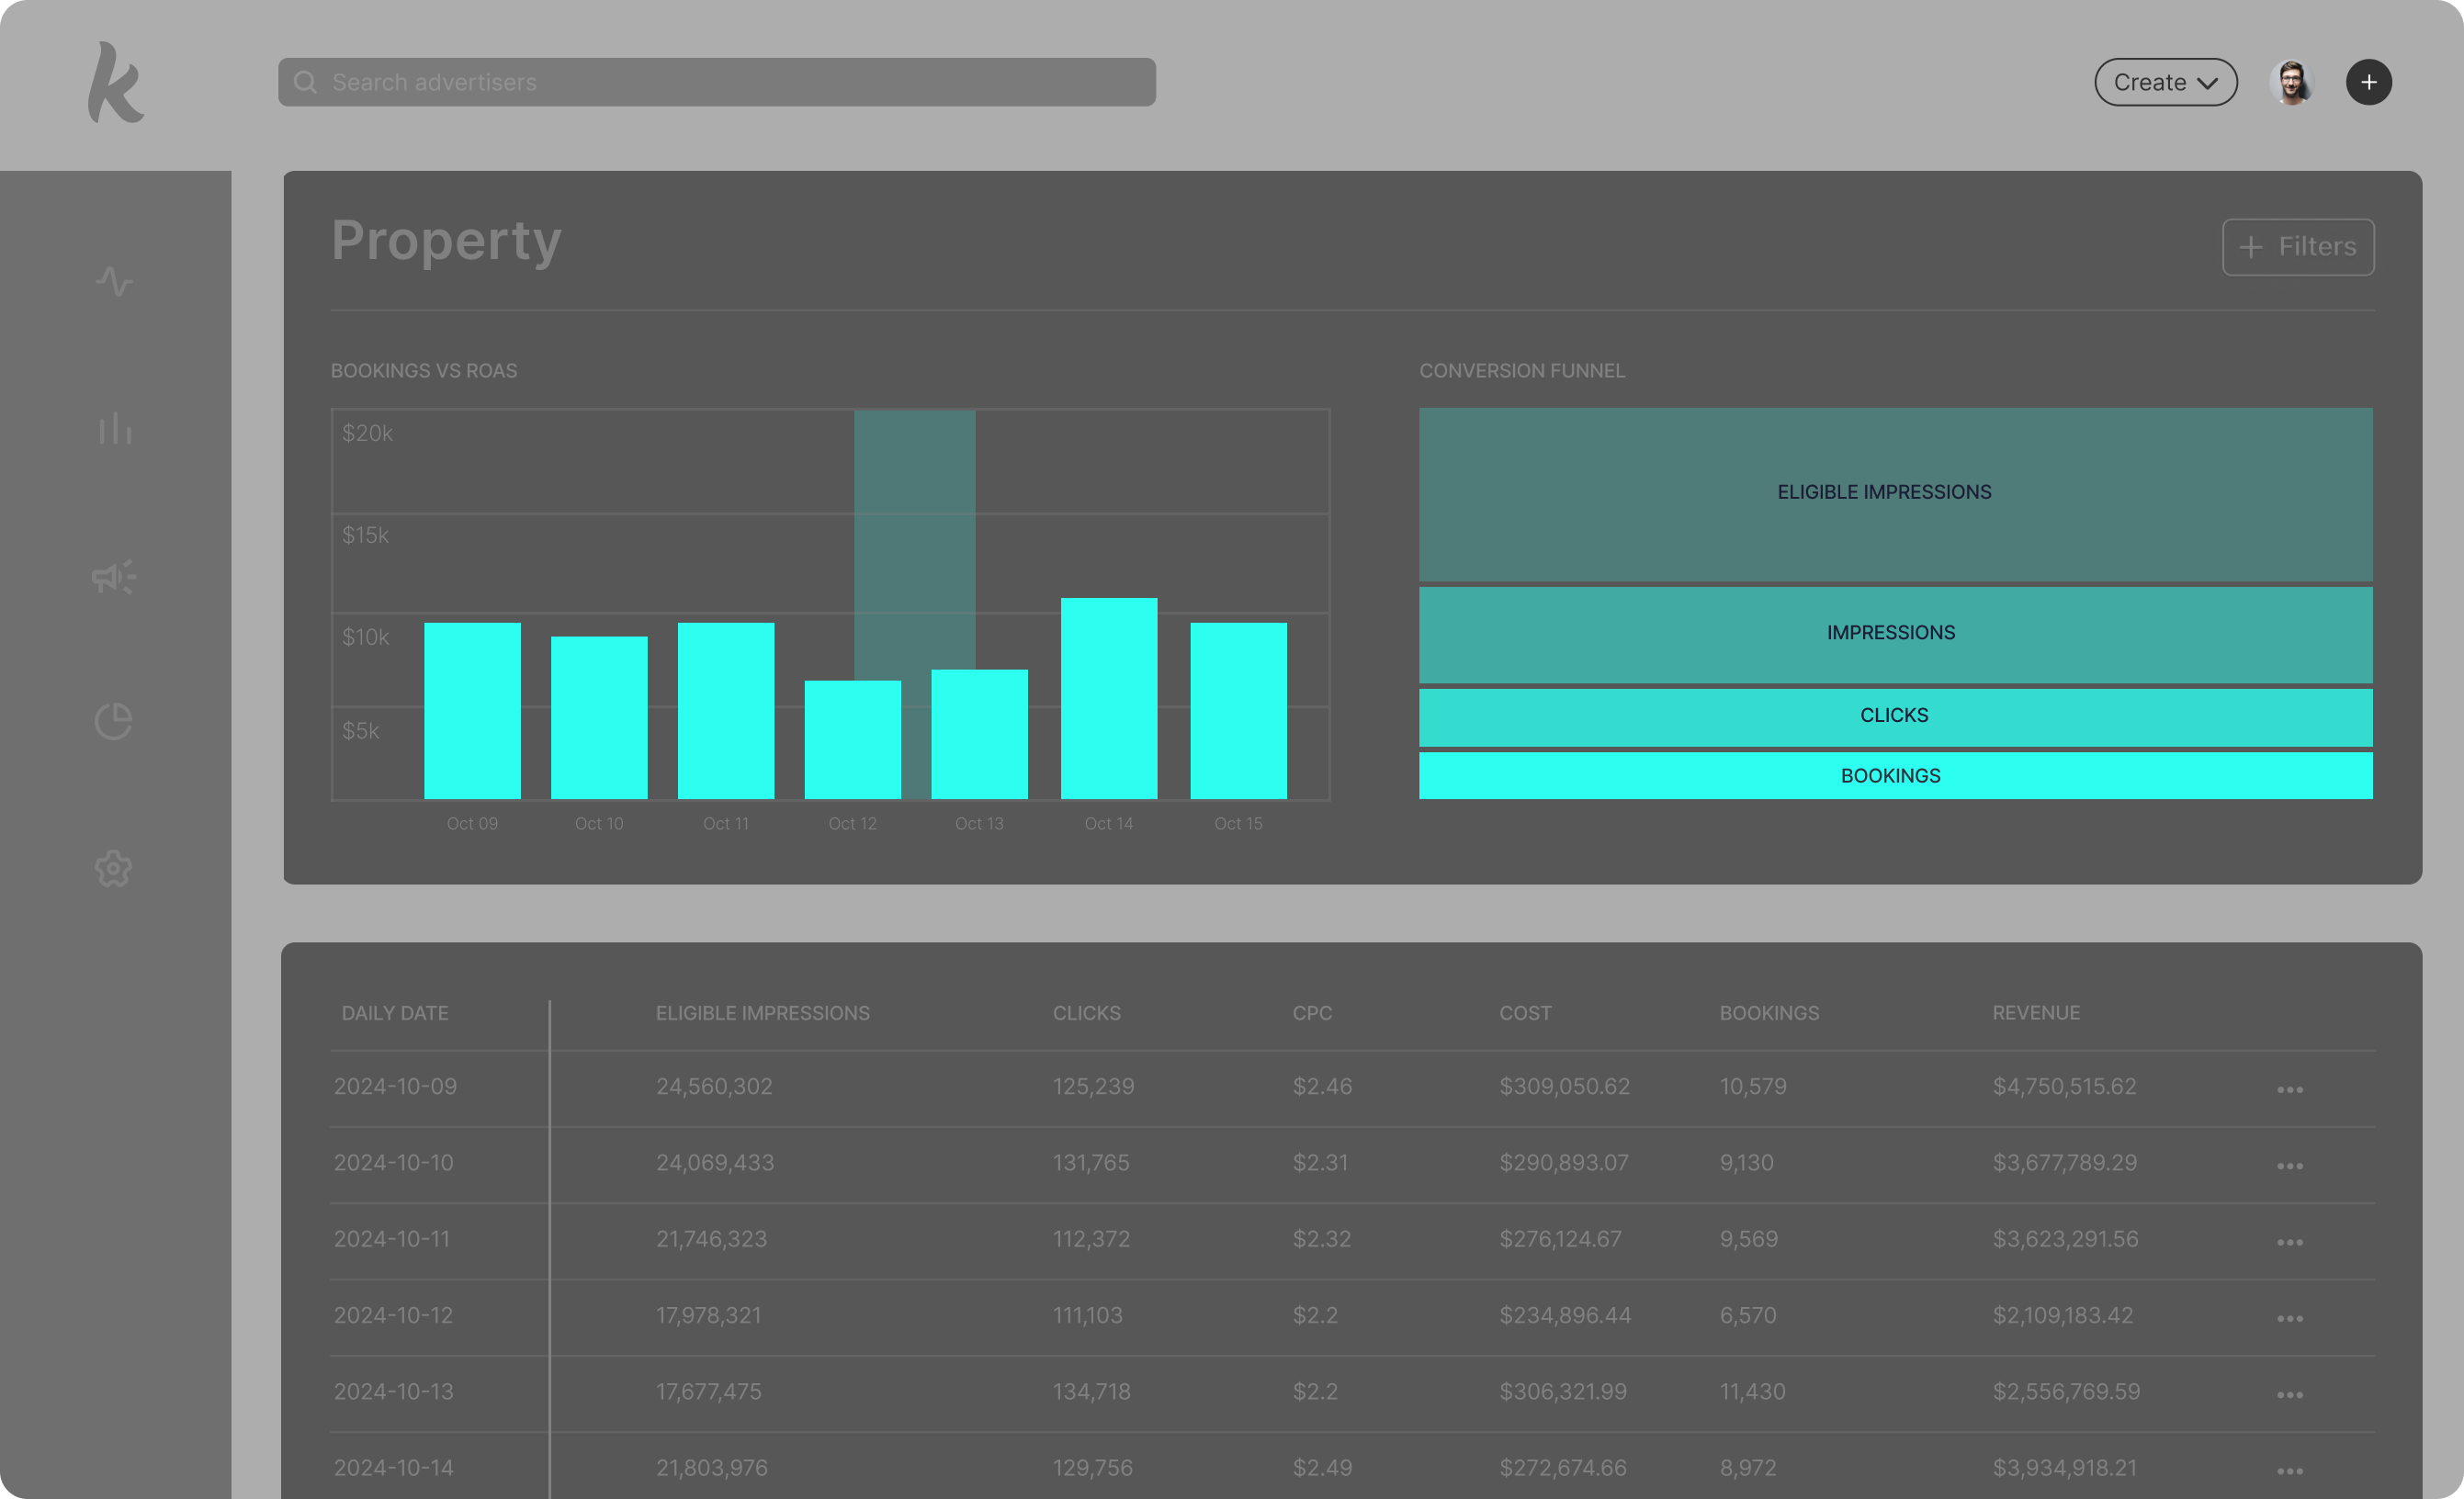Open the settings gear sidebar icon
The width and height of the screenshot is (2464, 1499).
pos(114,868)
